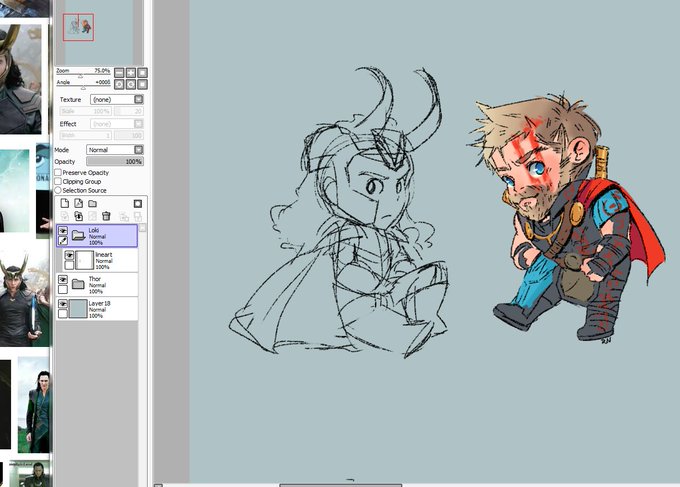Hide the Thor layer set
680x487 pixels.
pos(63,280)
